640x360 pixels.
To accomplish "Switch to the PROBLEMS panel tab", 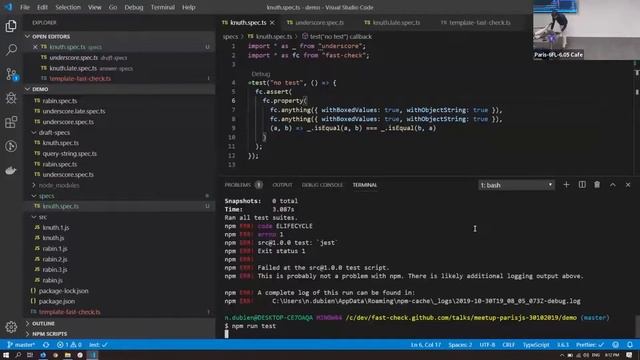I will [x=238, y=185].
